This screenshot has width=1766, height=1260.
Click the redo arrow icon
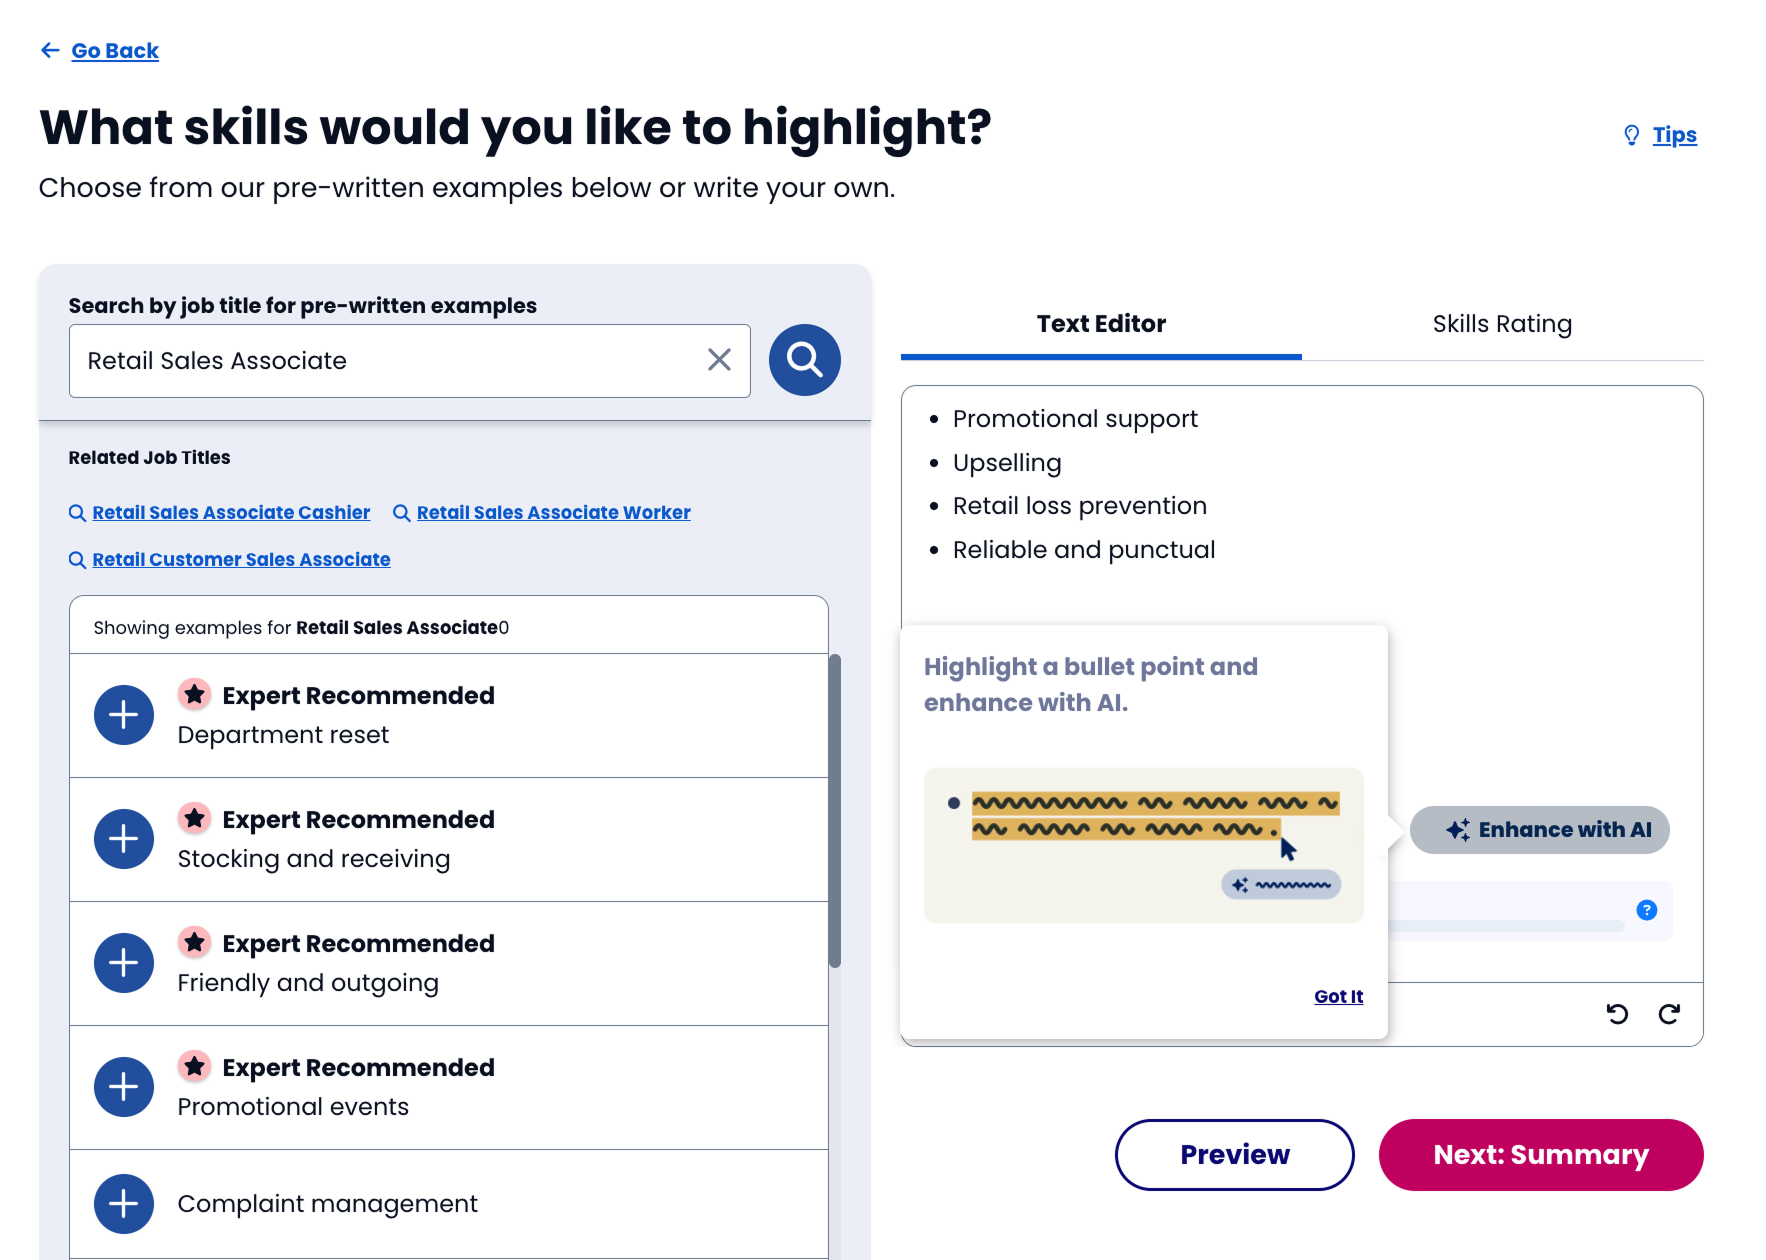tap(1669, 1014)
